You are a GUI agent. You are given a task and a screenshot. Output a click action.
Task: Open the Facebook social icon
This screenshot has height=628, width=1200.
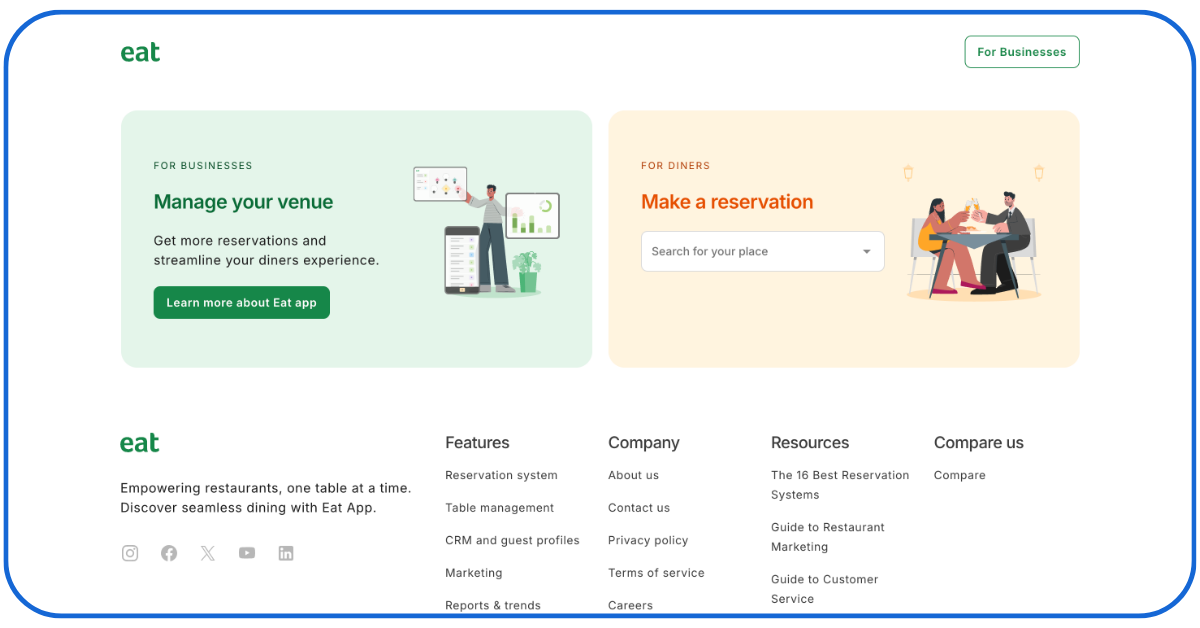pos(169,553)
